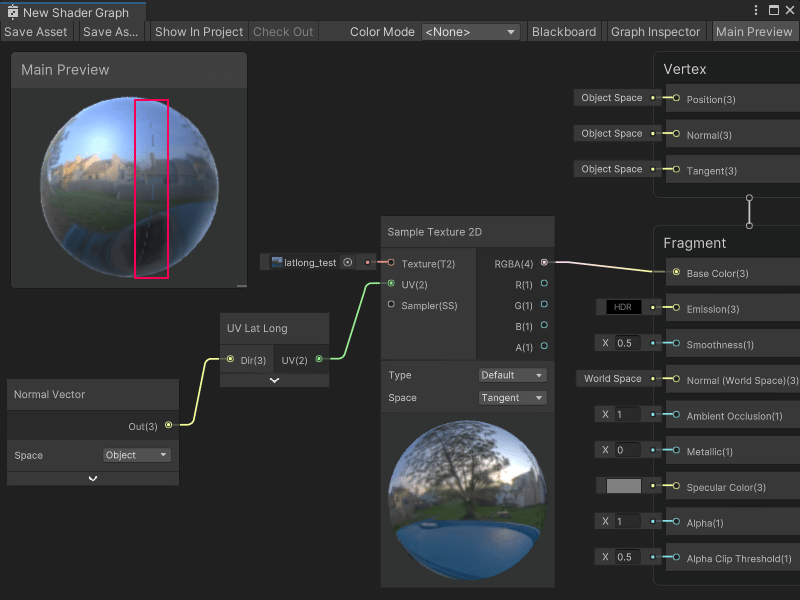
Task: Toggle the Graph Inspector panel
Action: pyautogui.click(x=656, y=31)
